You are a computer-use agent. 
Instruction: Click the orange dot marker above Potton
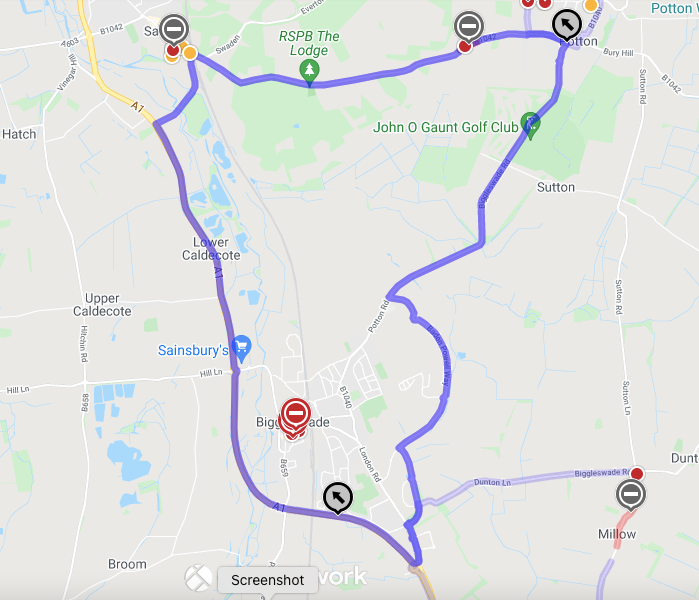591,5
